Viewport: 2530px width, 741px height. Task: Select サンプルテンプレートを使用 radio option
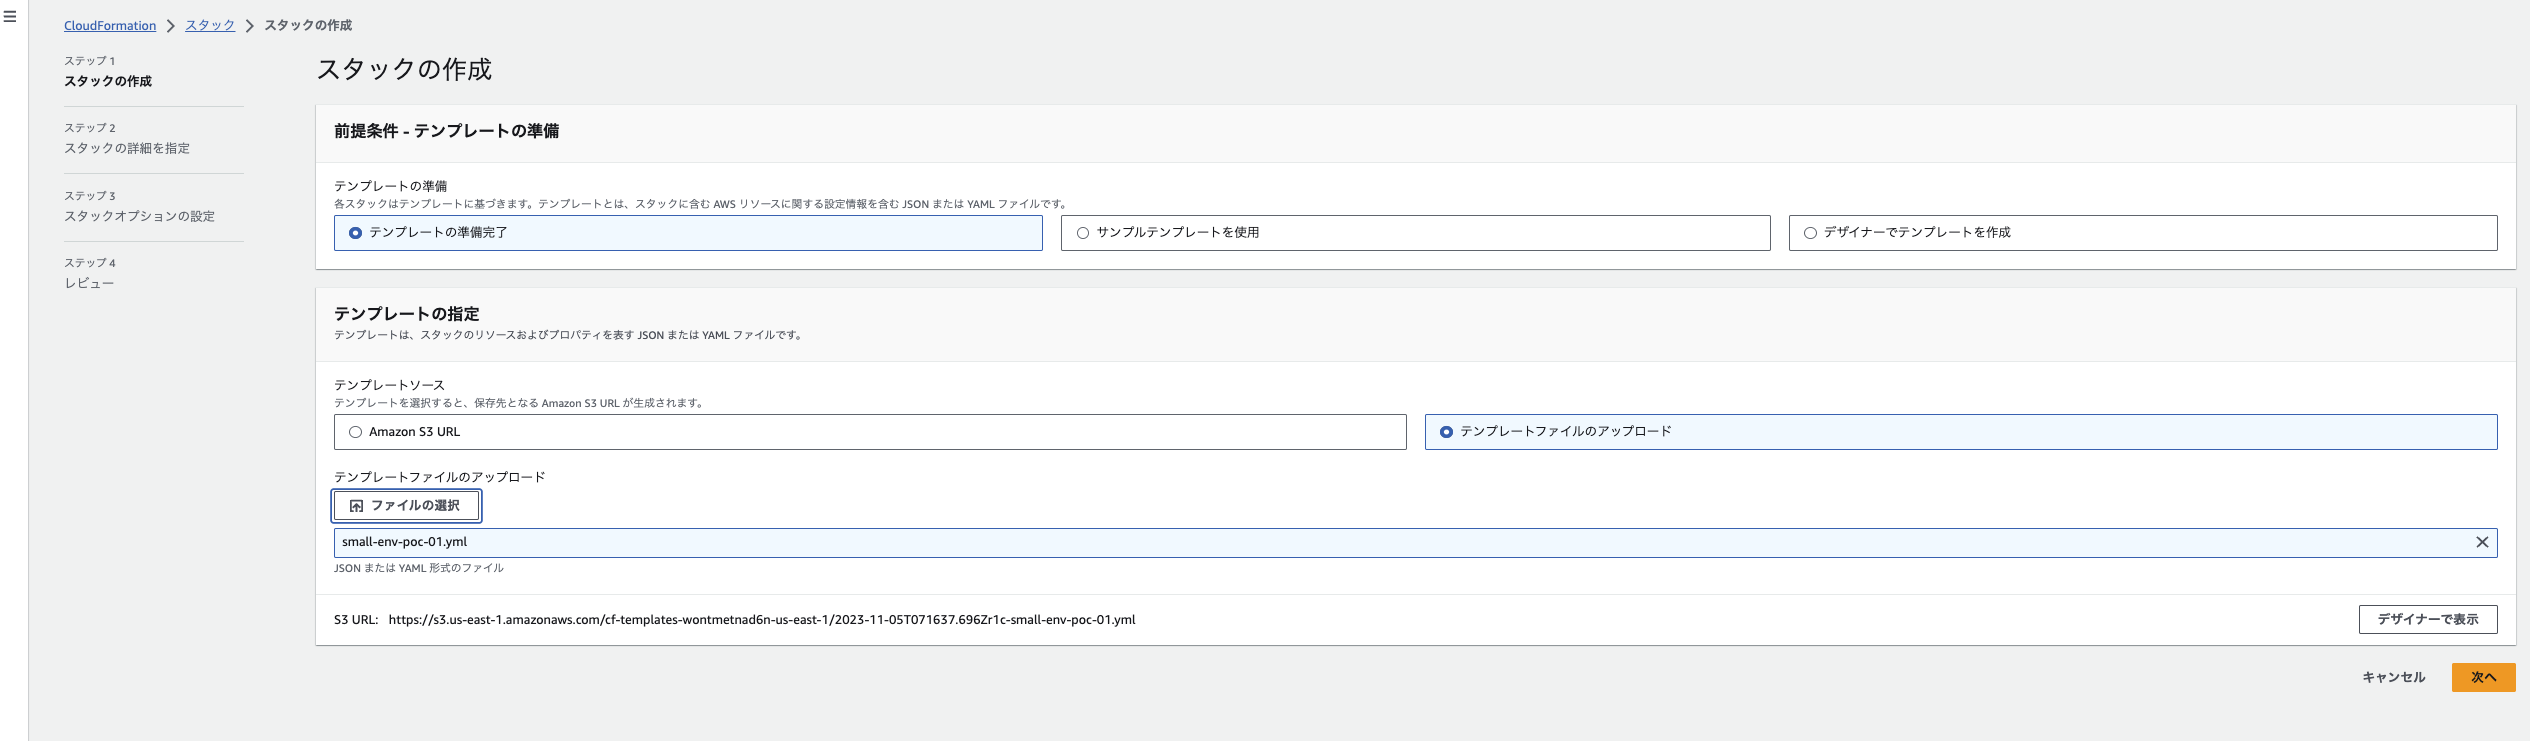click(1082, 233)
